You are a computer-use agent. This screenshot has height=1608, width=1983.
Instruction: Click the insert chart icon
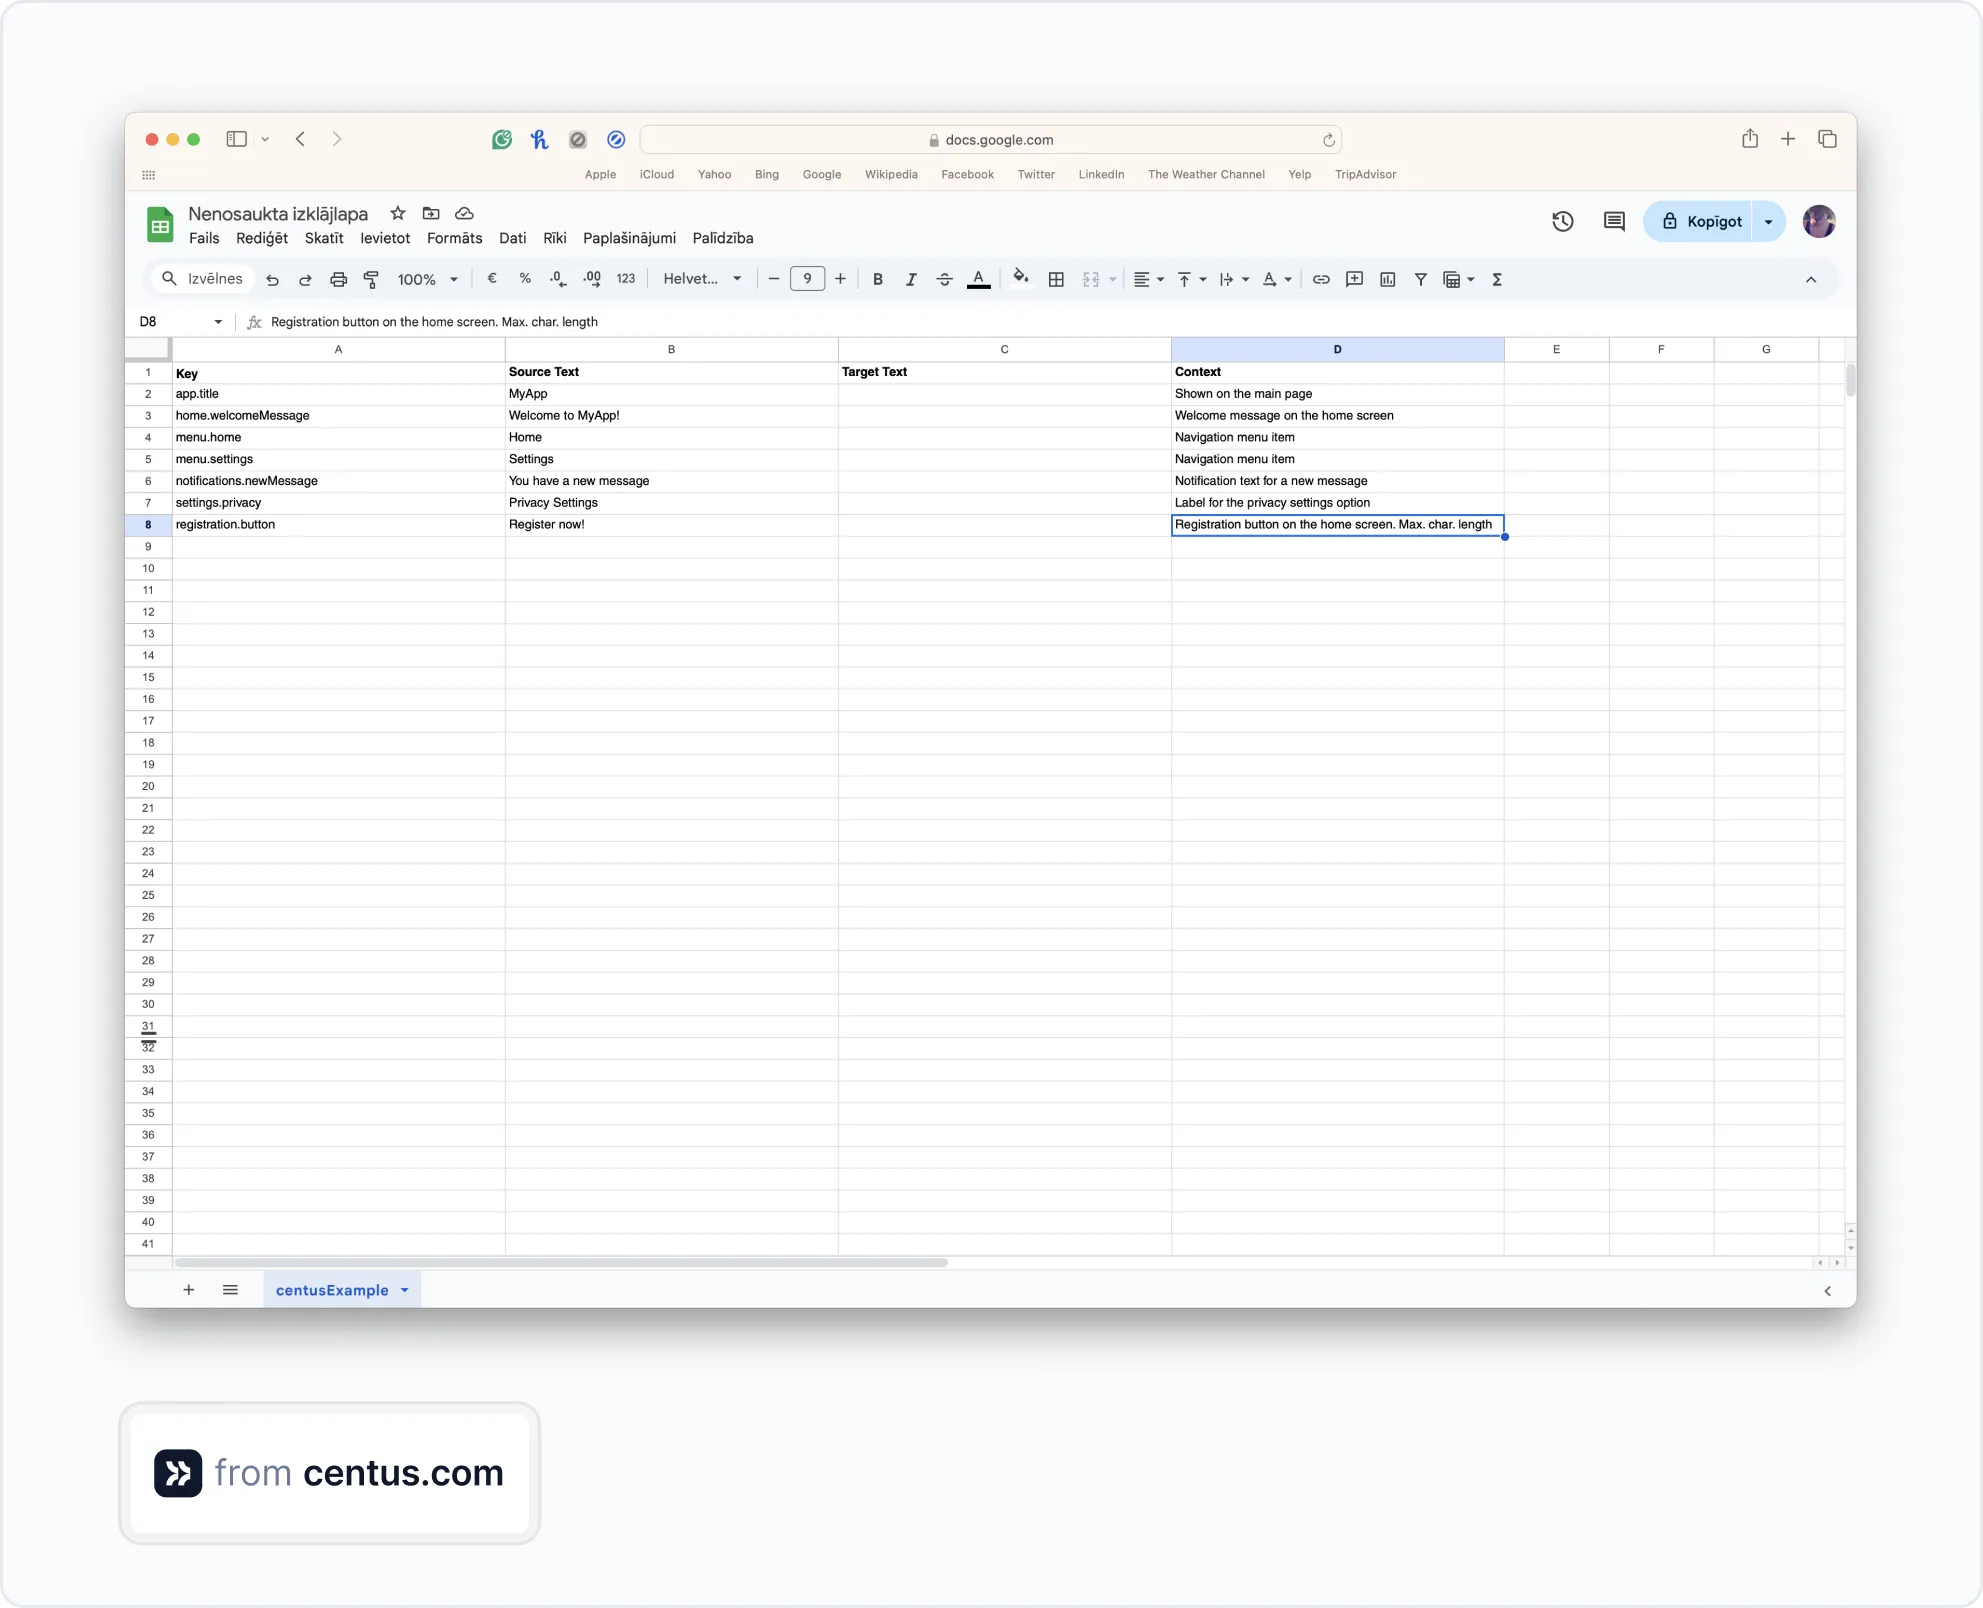tap(1387, 280)
